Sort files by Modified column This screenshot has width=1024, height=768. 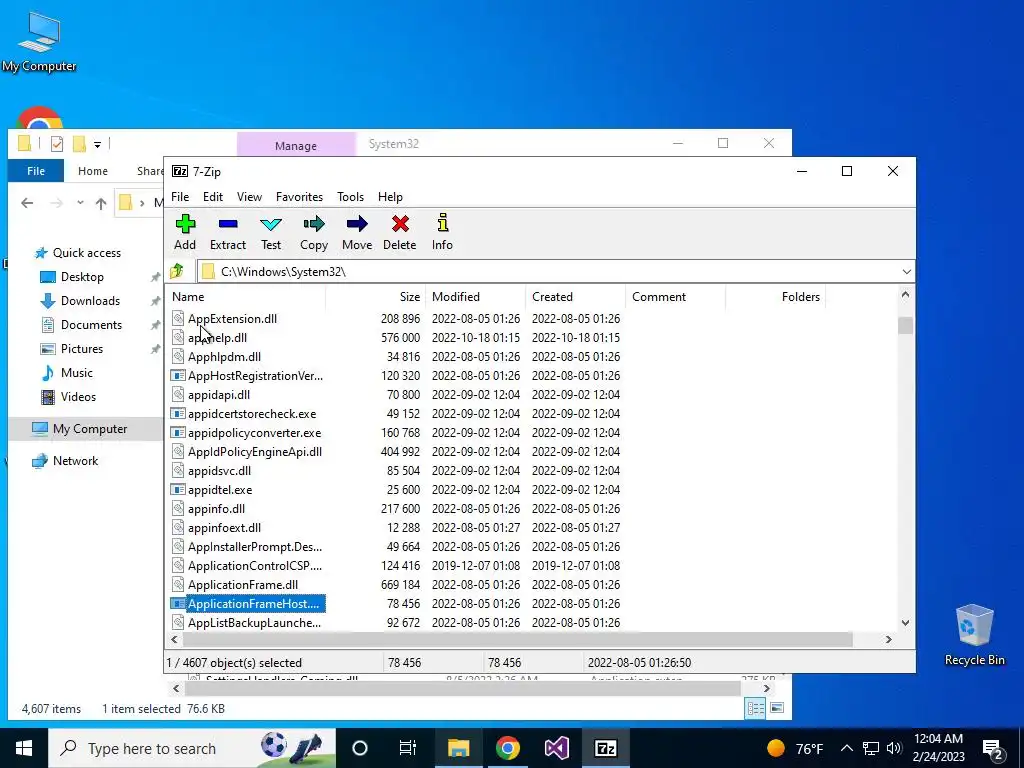(475, 296)
